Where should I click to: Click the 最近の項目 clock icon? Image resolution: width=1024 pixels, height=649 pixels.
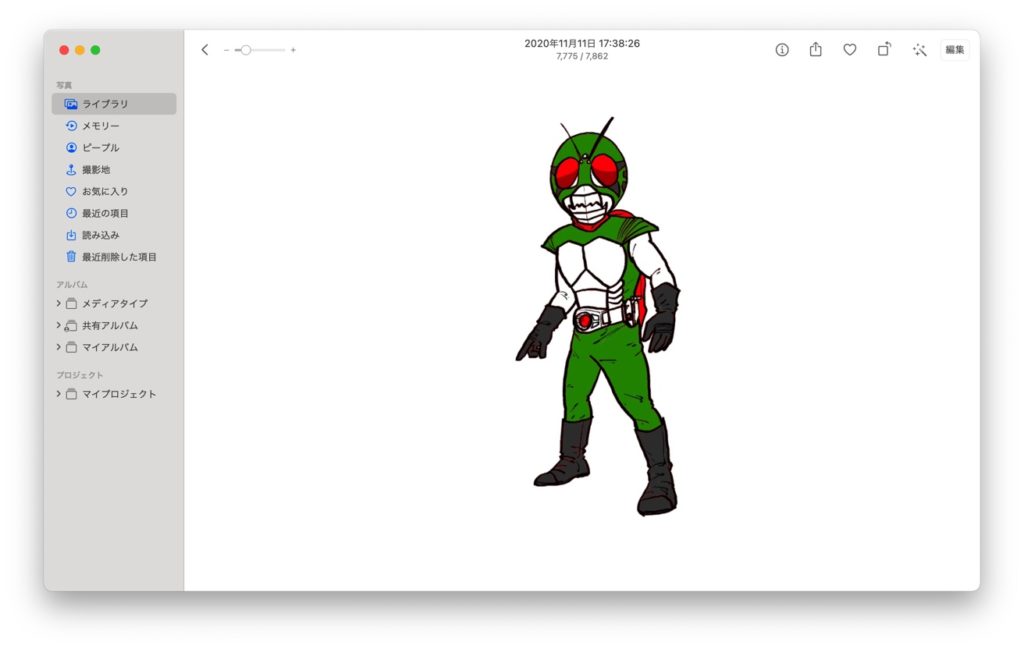click(x=71, y=213)
